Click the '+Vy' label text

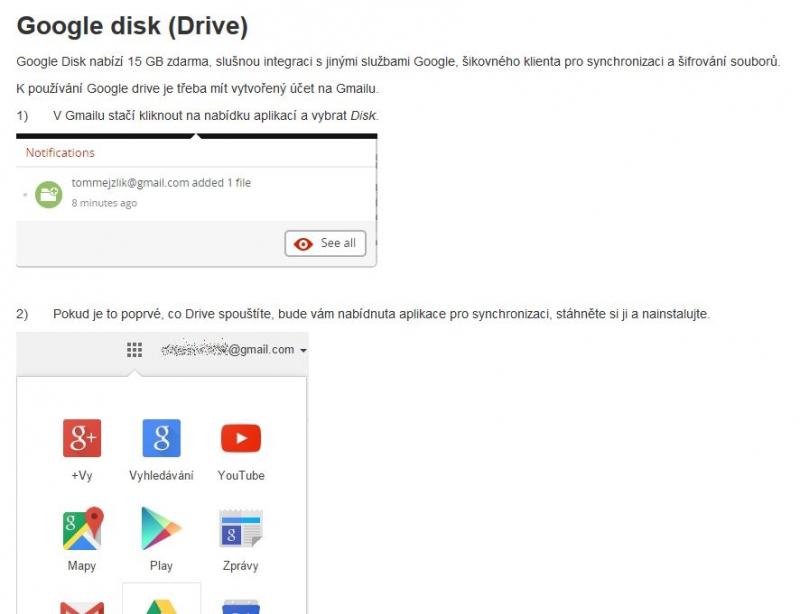click(x=82, y=476)
